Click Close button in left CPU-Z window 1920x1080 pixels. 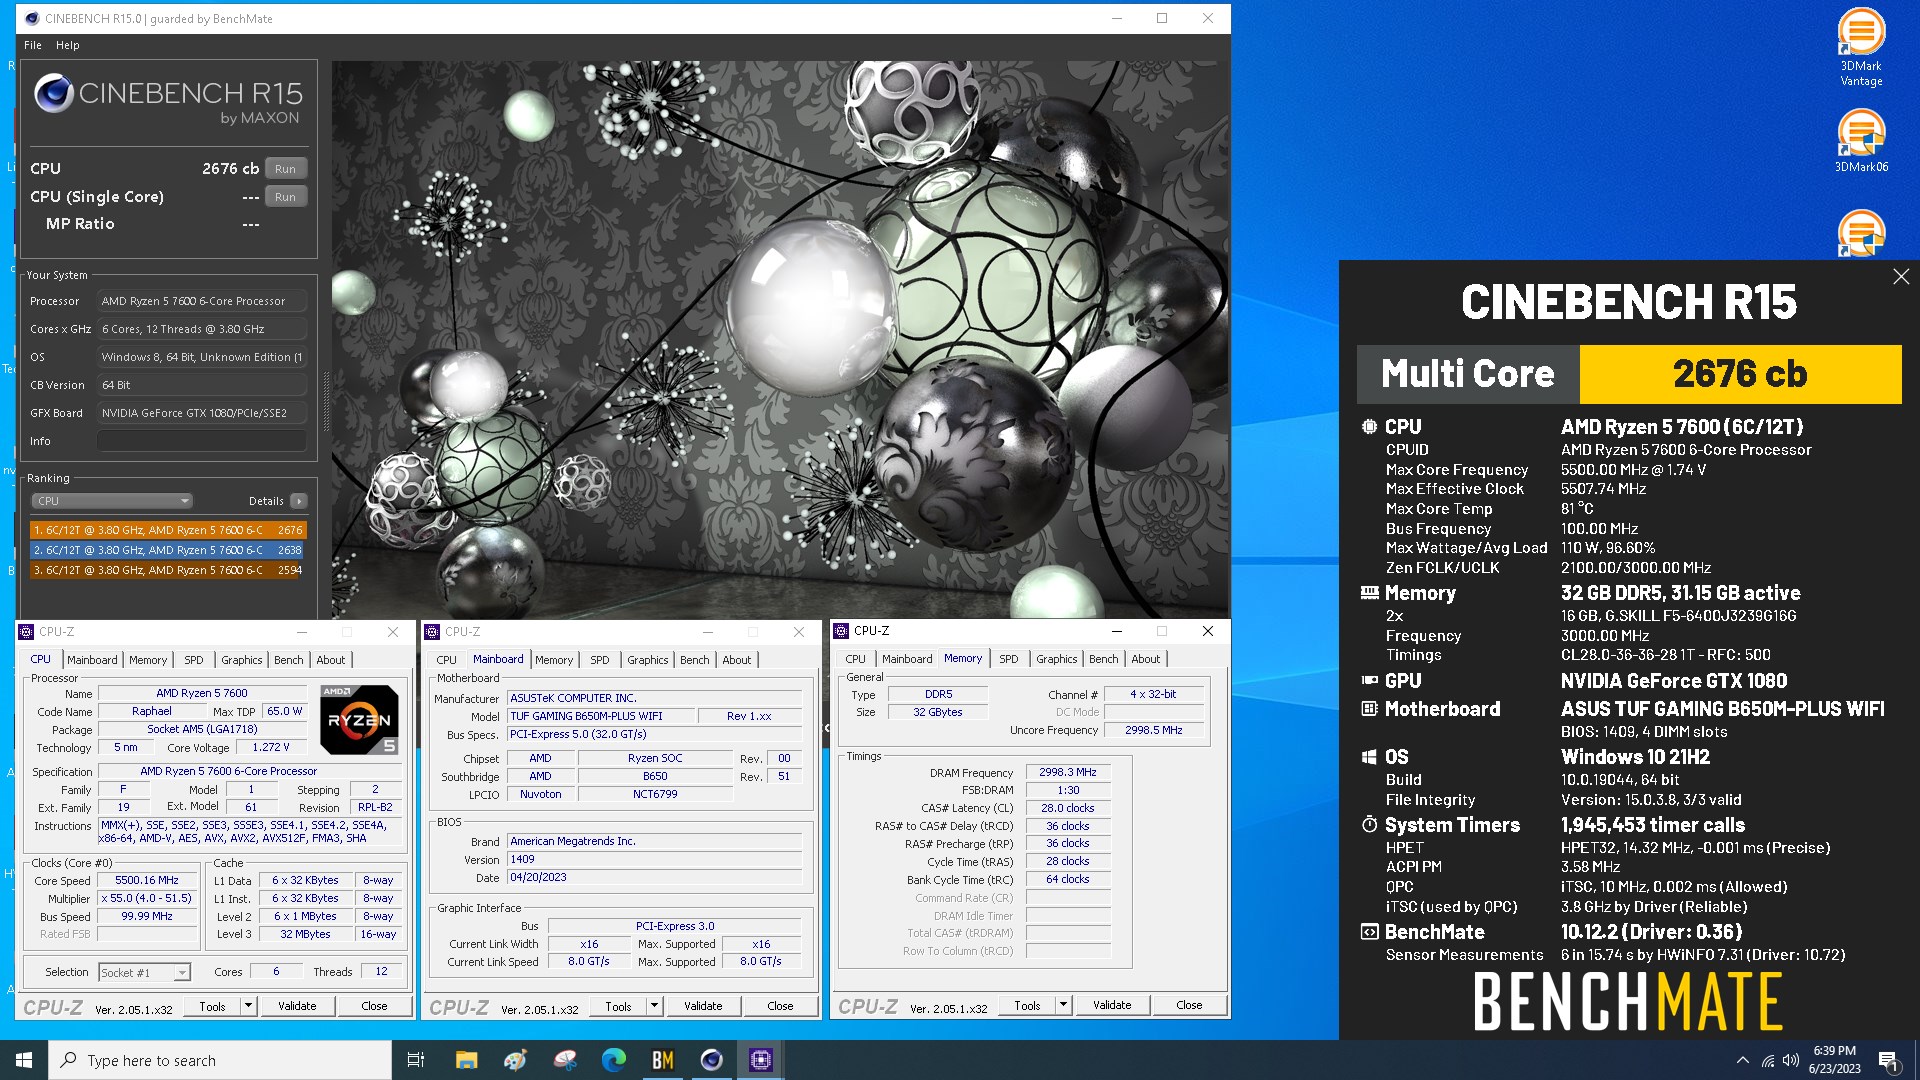pos(374,1007)
